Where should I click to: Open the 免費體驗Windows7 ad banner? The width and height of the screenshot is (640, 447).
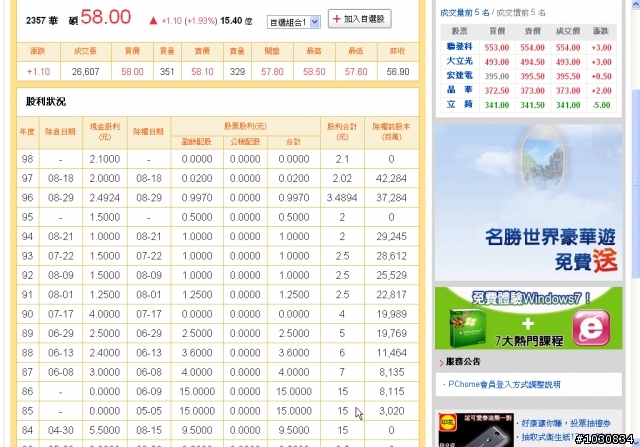coord(529,318)
